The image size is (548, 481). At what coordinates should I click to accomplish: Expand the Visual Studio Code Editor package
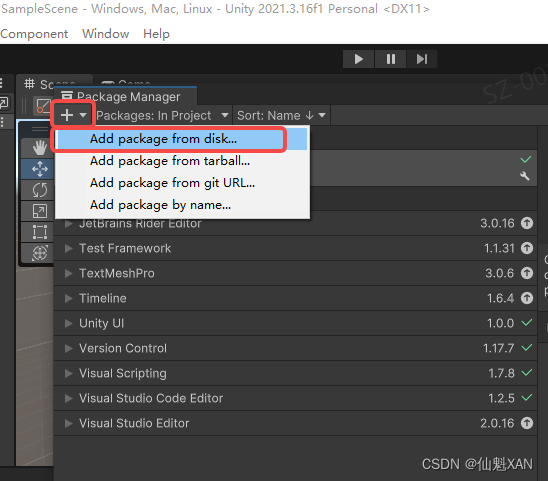68,399
